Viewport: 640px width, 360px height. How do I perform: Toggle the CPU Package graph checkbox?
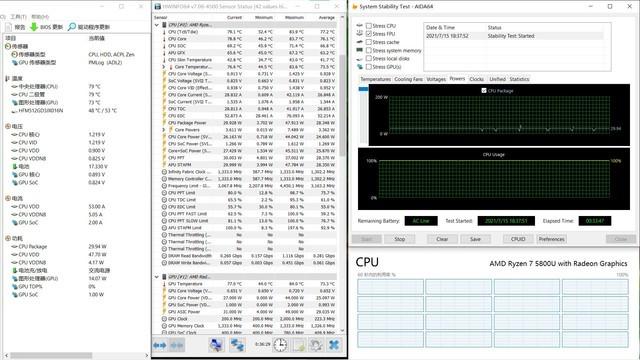click(x=484, y=91)
